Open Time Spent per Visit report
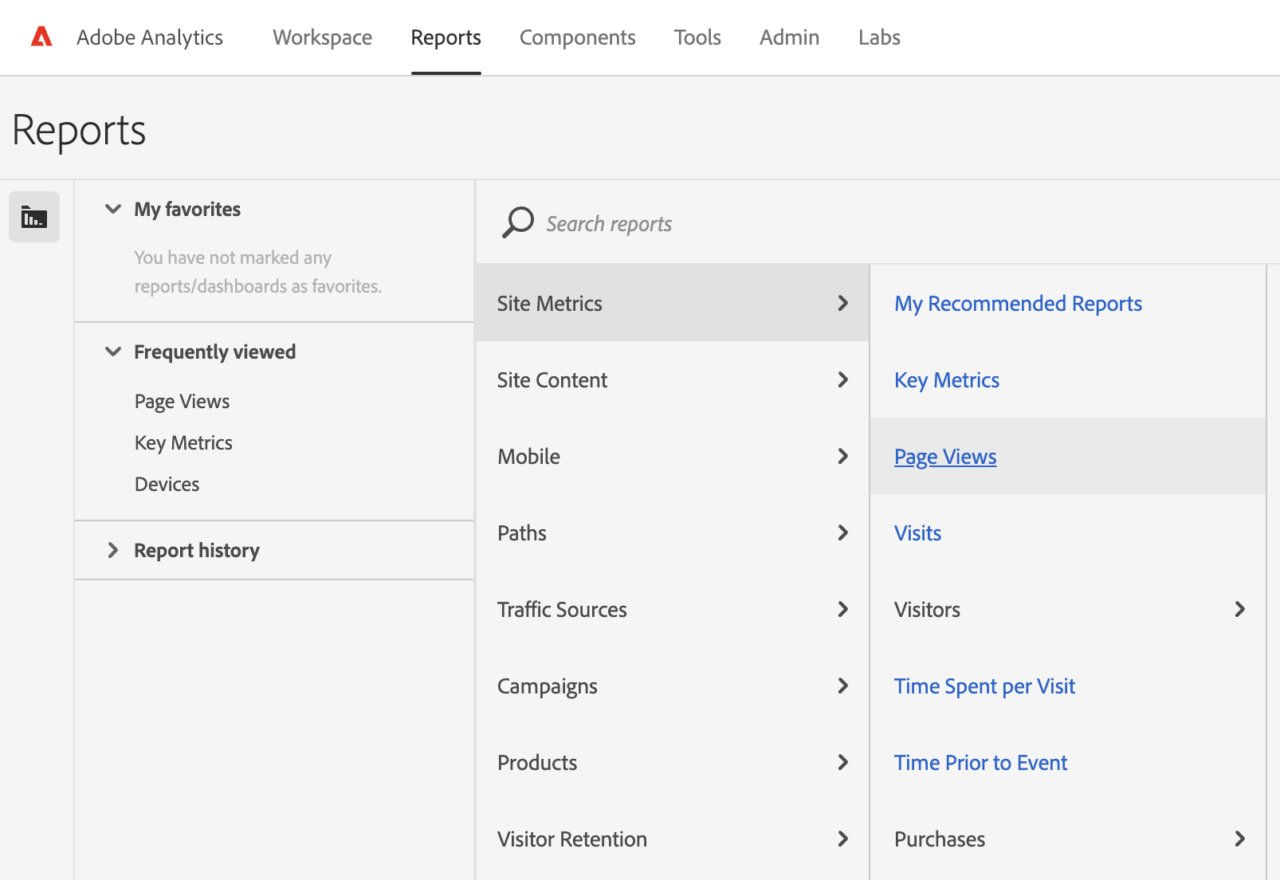 [985, 686]
